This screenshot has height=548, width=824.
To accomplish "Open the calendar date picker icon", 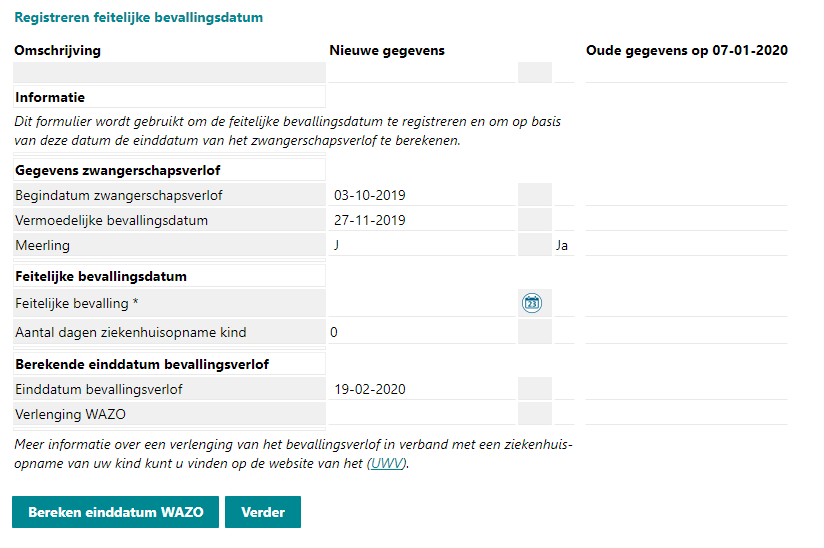I will click(532, 303).
